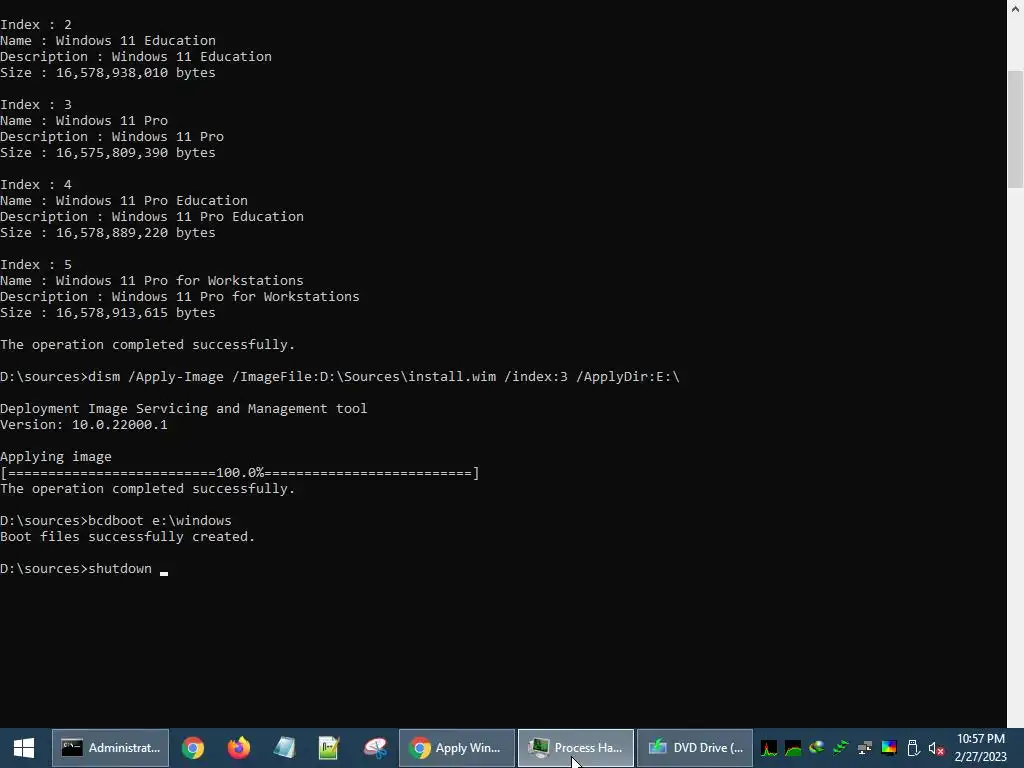
Task: Open the DVD Drive explorer window
Action: click(695, 748)
